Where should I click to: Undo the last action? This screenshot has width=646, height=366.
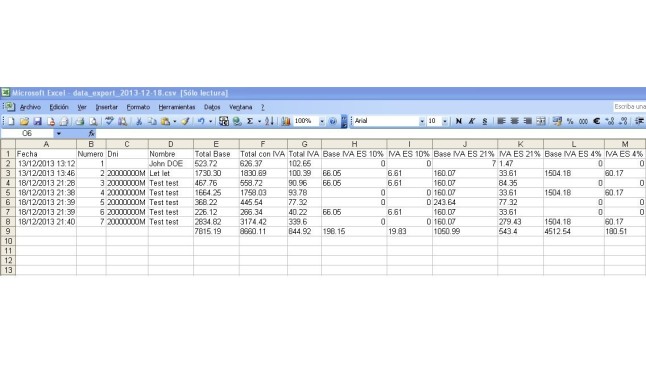201,121
